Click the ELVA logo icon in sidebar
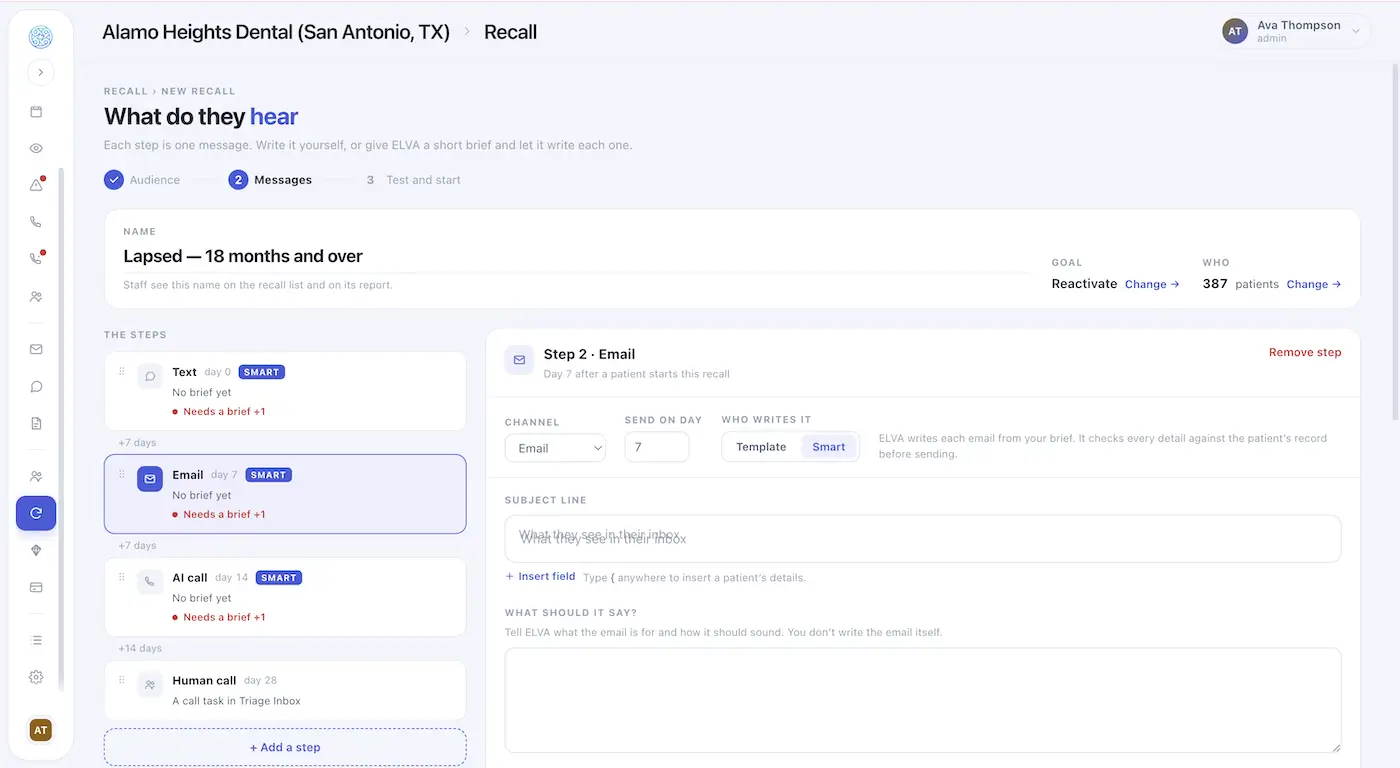Viewport: 1400px width, 768px height. [40, 38]
